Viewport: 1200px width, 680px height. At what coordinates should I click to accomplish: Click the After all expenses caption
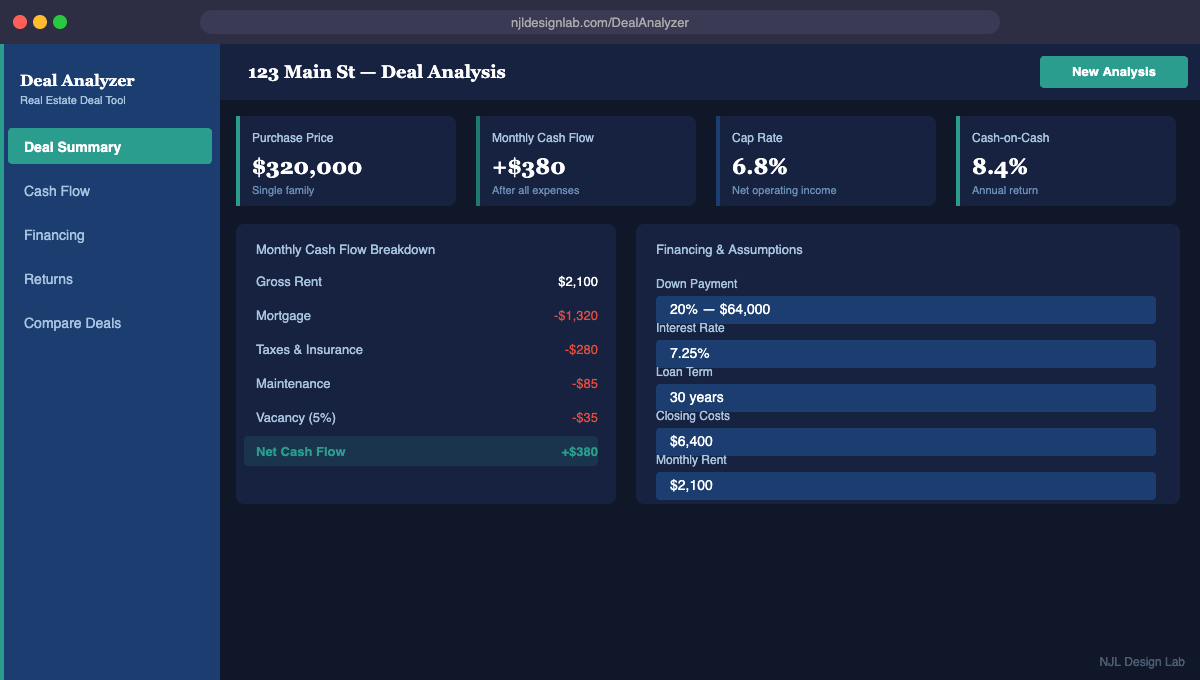(x=535, y=190)
